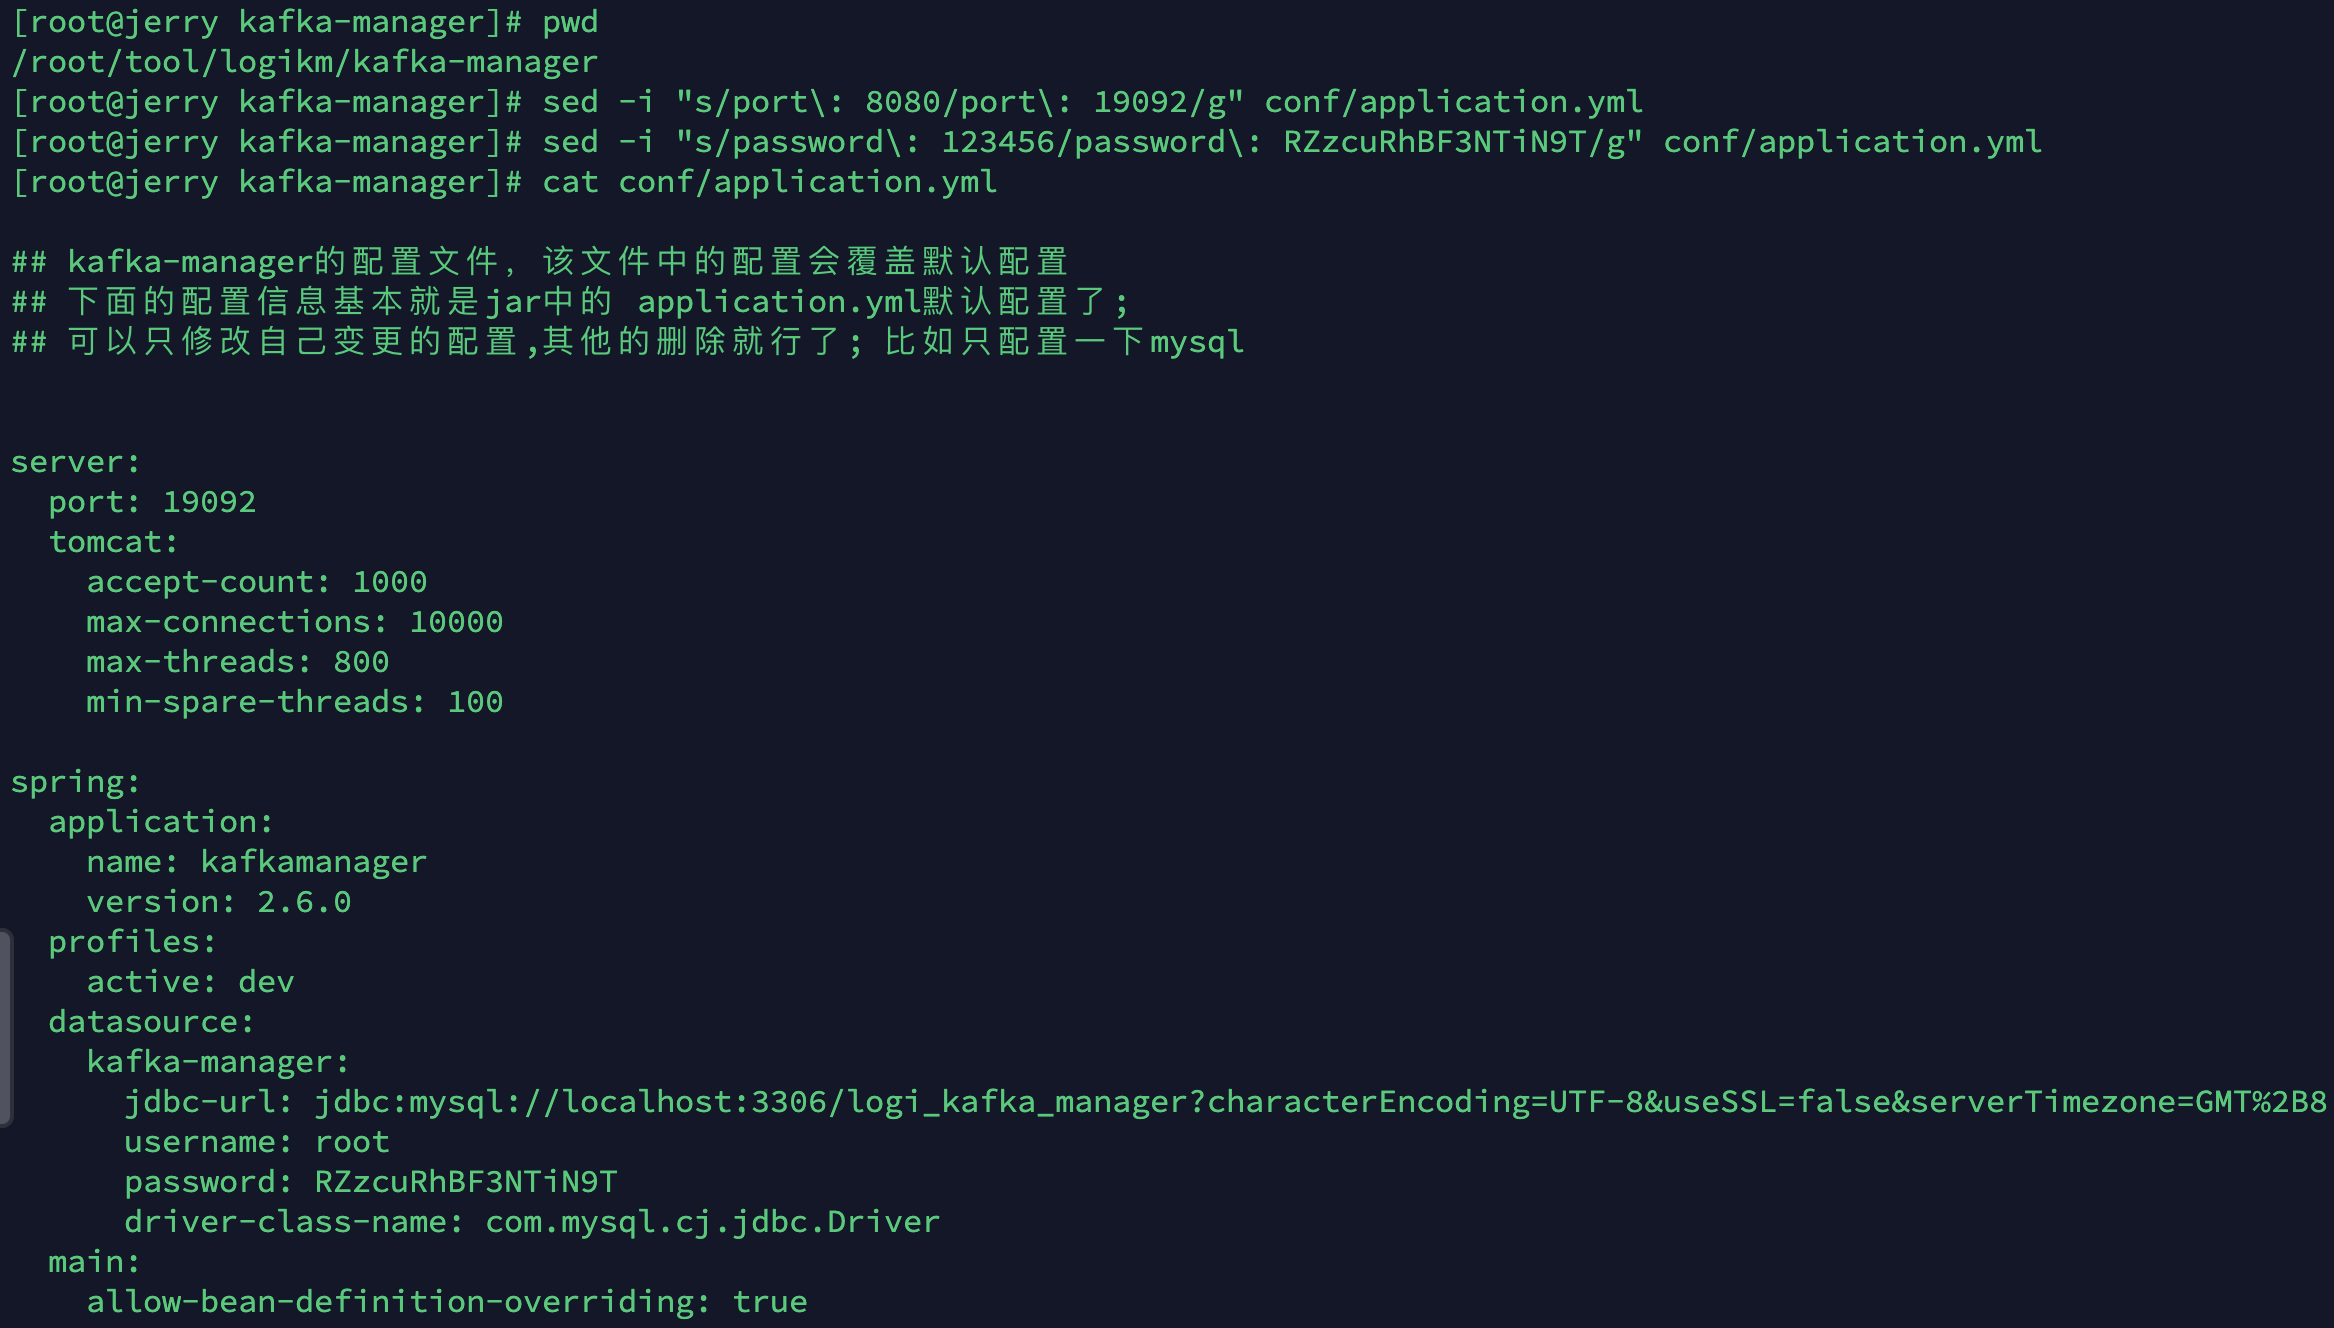
Task: Click the cat conf/application.yml command
Action: click(769, 182)
